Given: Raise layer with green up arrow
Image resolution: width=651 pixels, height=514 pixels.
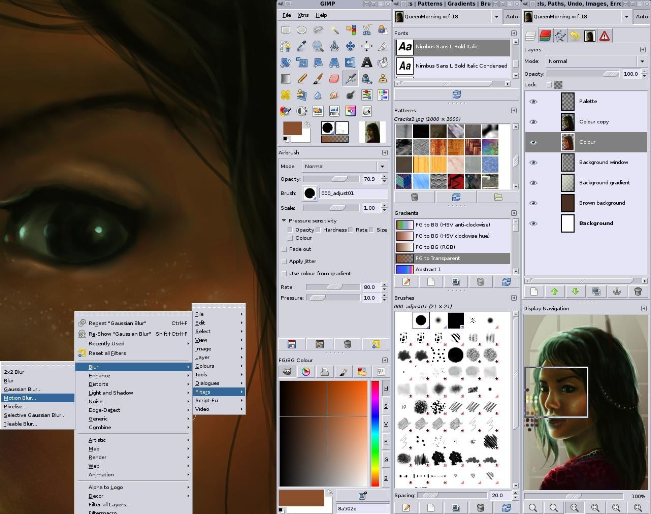Looking at the screenshot, I should (554, 291).
